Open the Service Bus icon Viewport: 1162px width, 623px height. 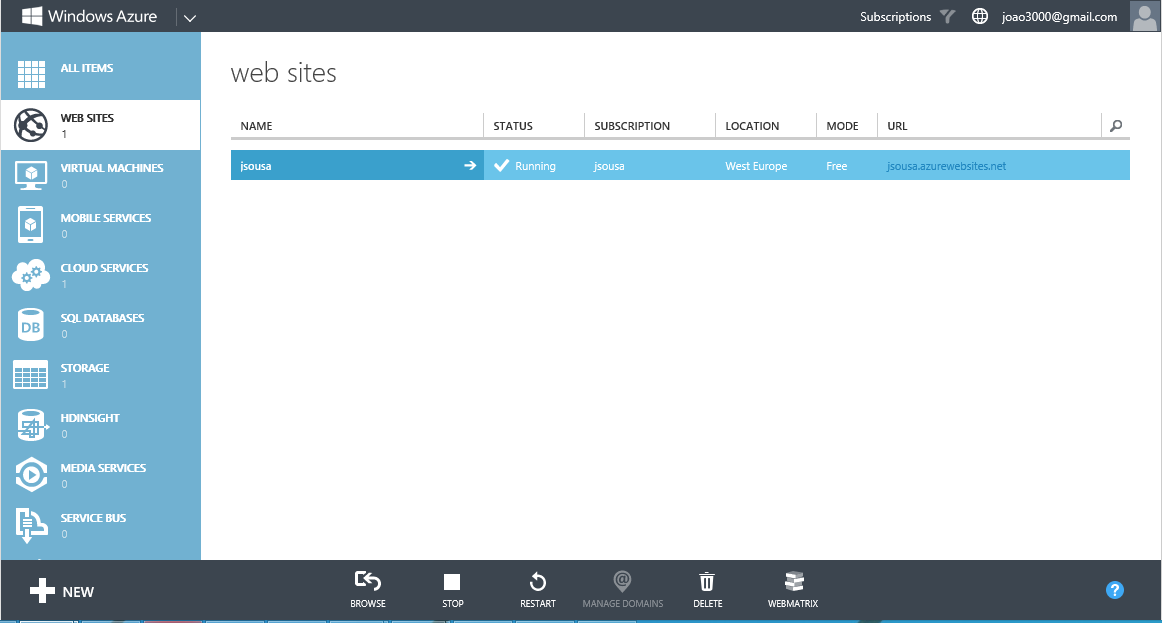coord(31,525)
